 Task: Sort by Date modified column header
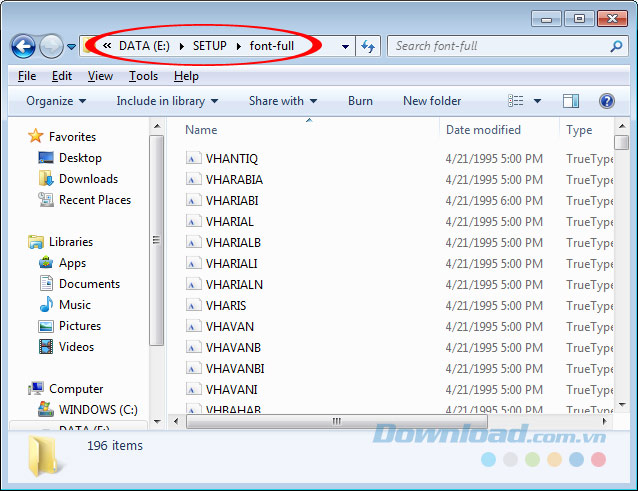coord(483,130)
